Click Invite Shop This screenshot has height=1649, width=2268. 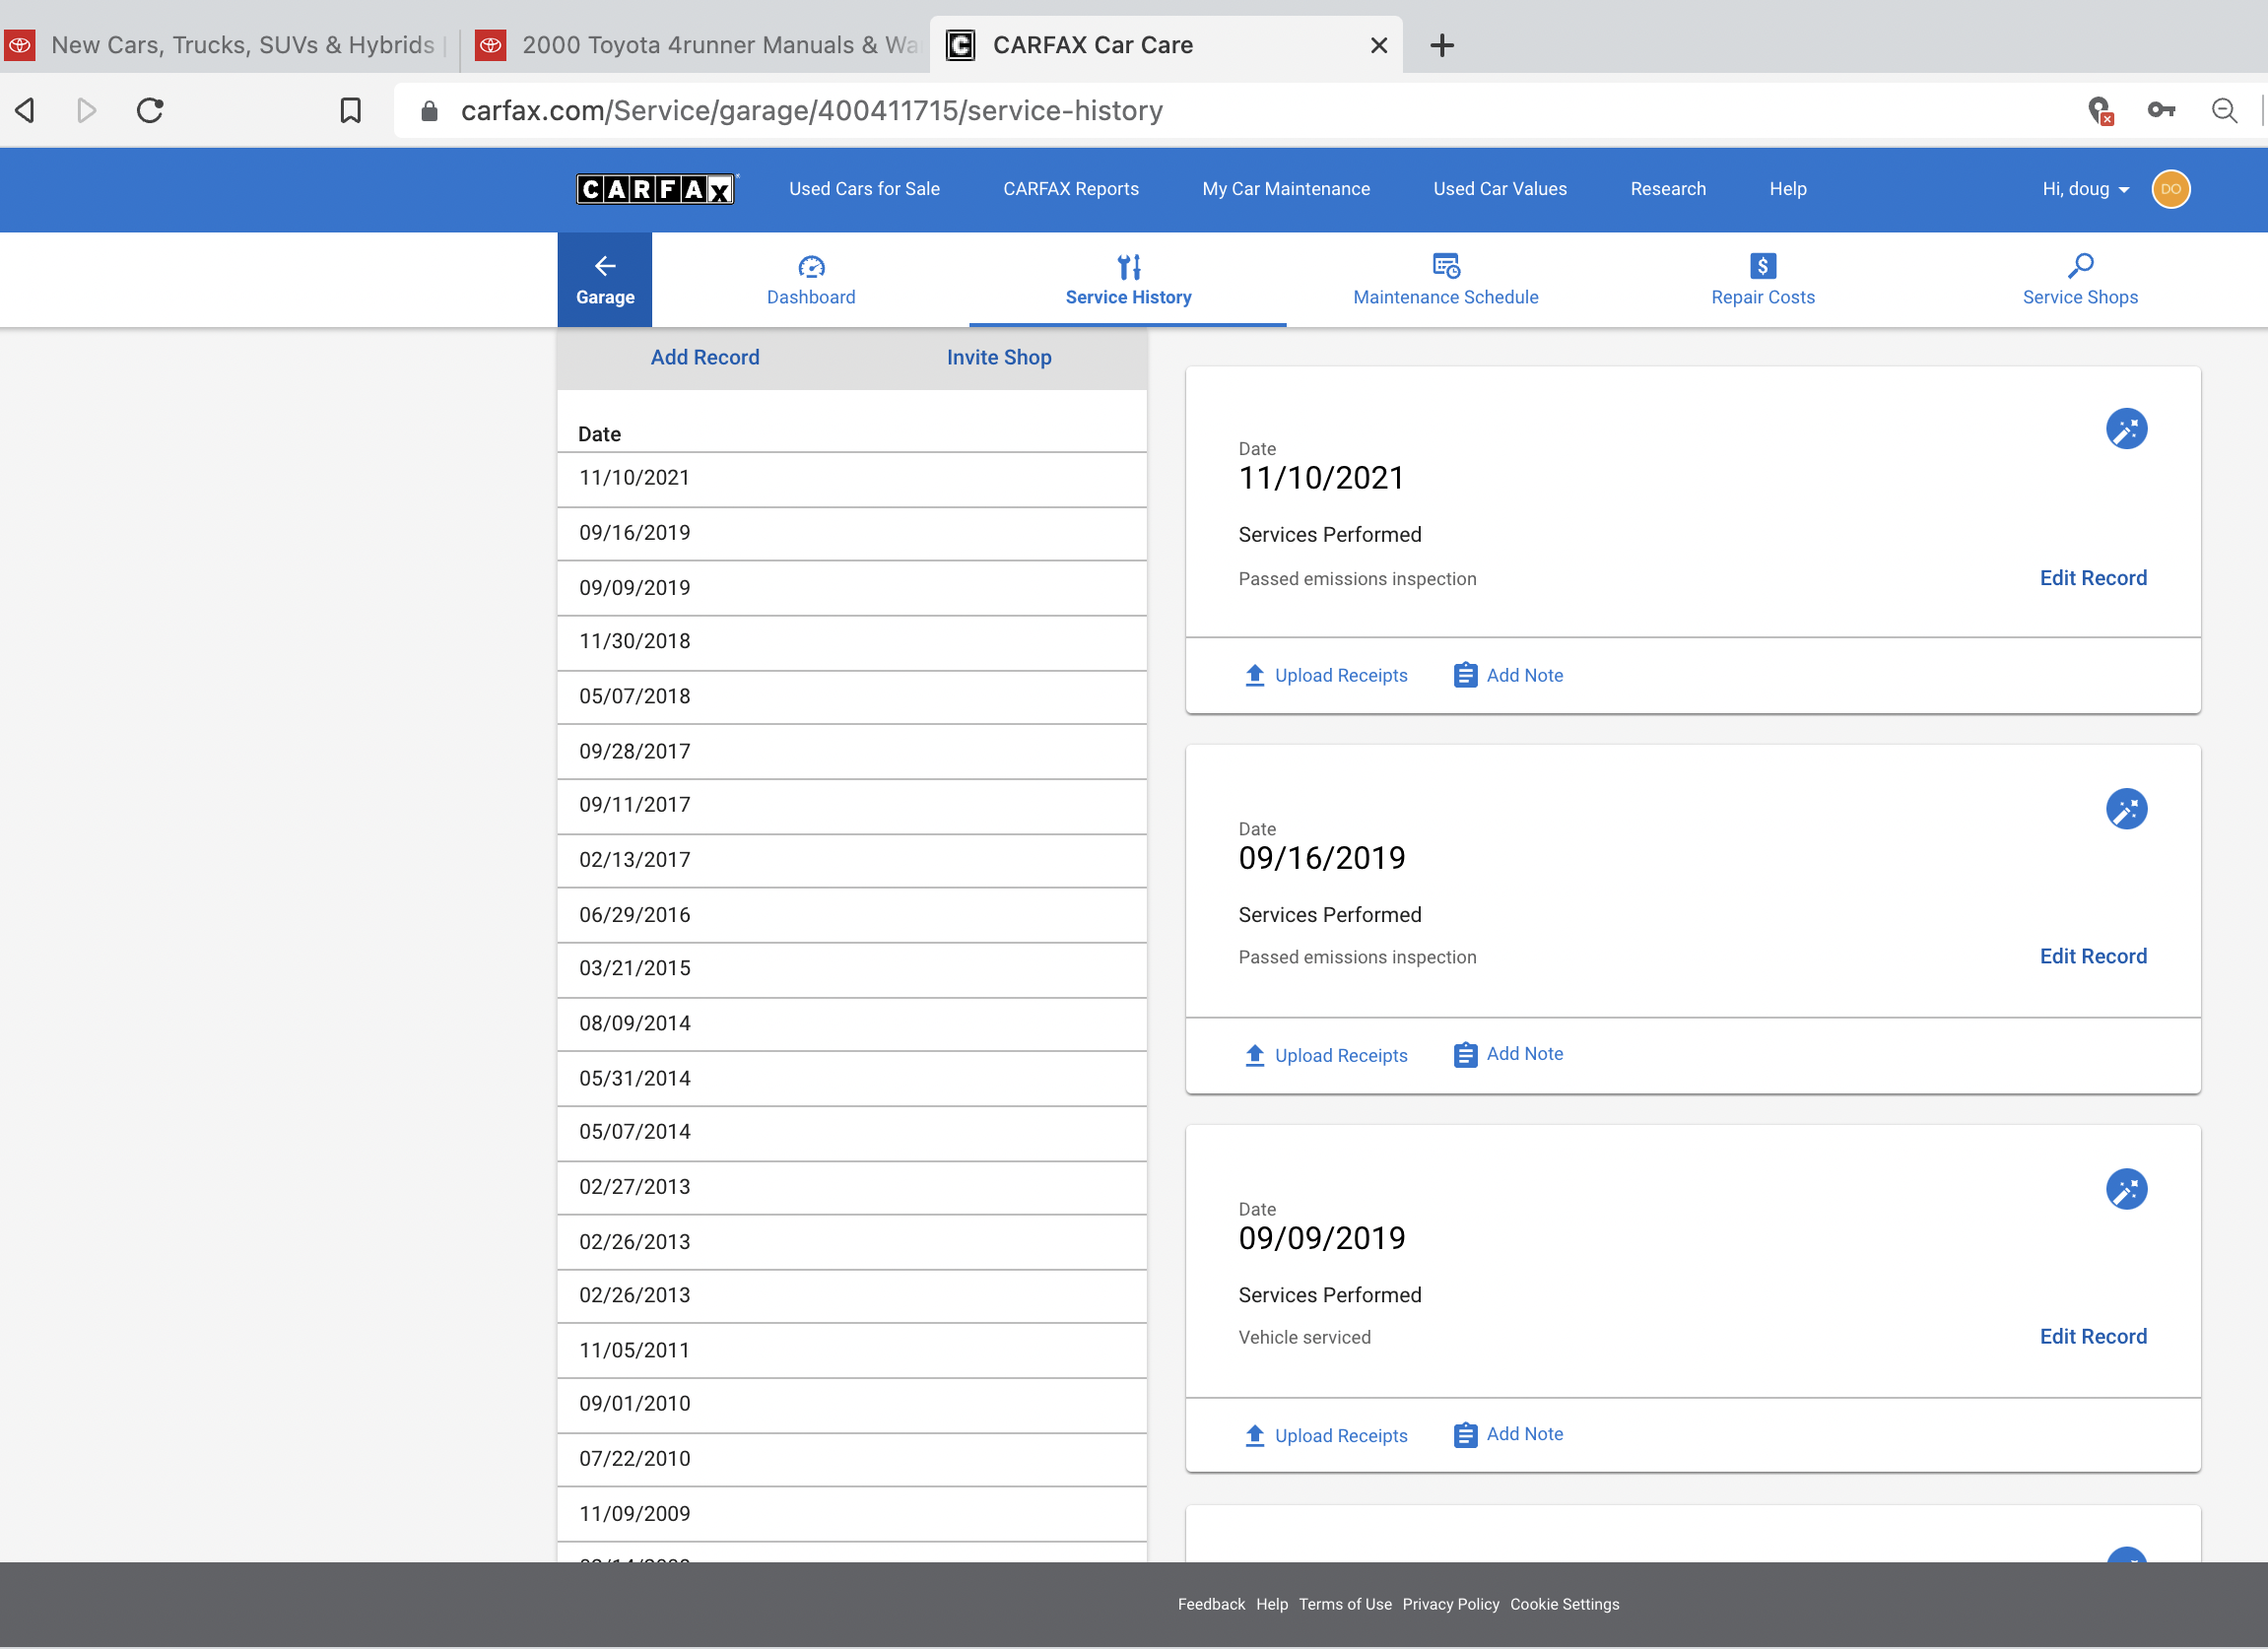(x=999, y=357)
